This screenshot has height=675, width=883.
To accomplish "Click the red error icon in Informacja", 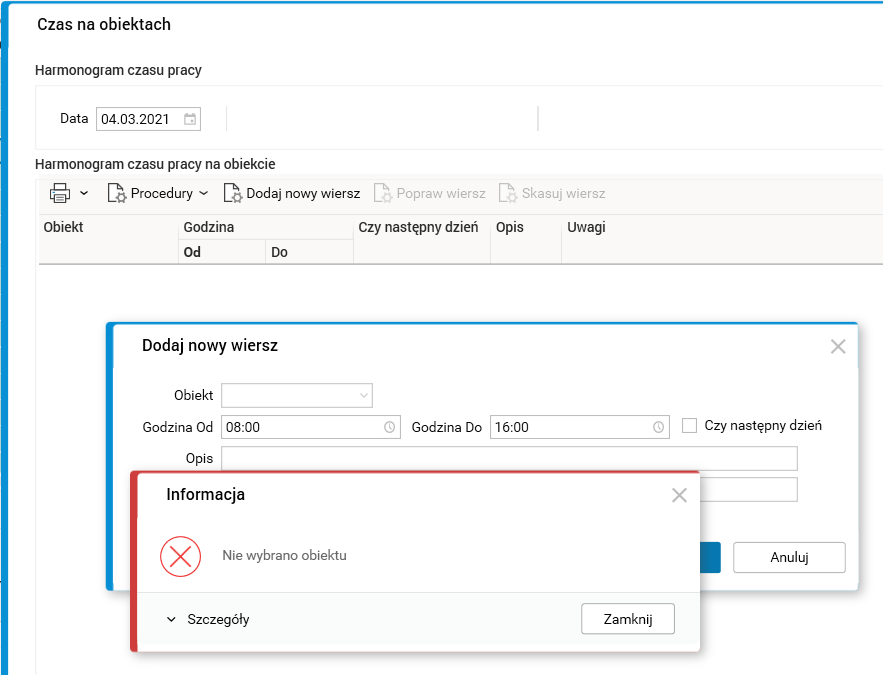I will 181,555.
